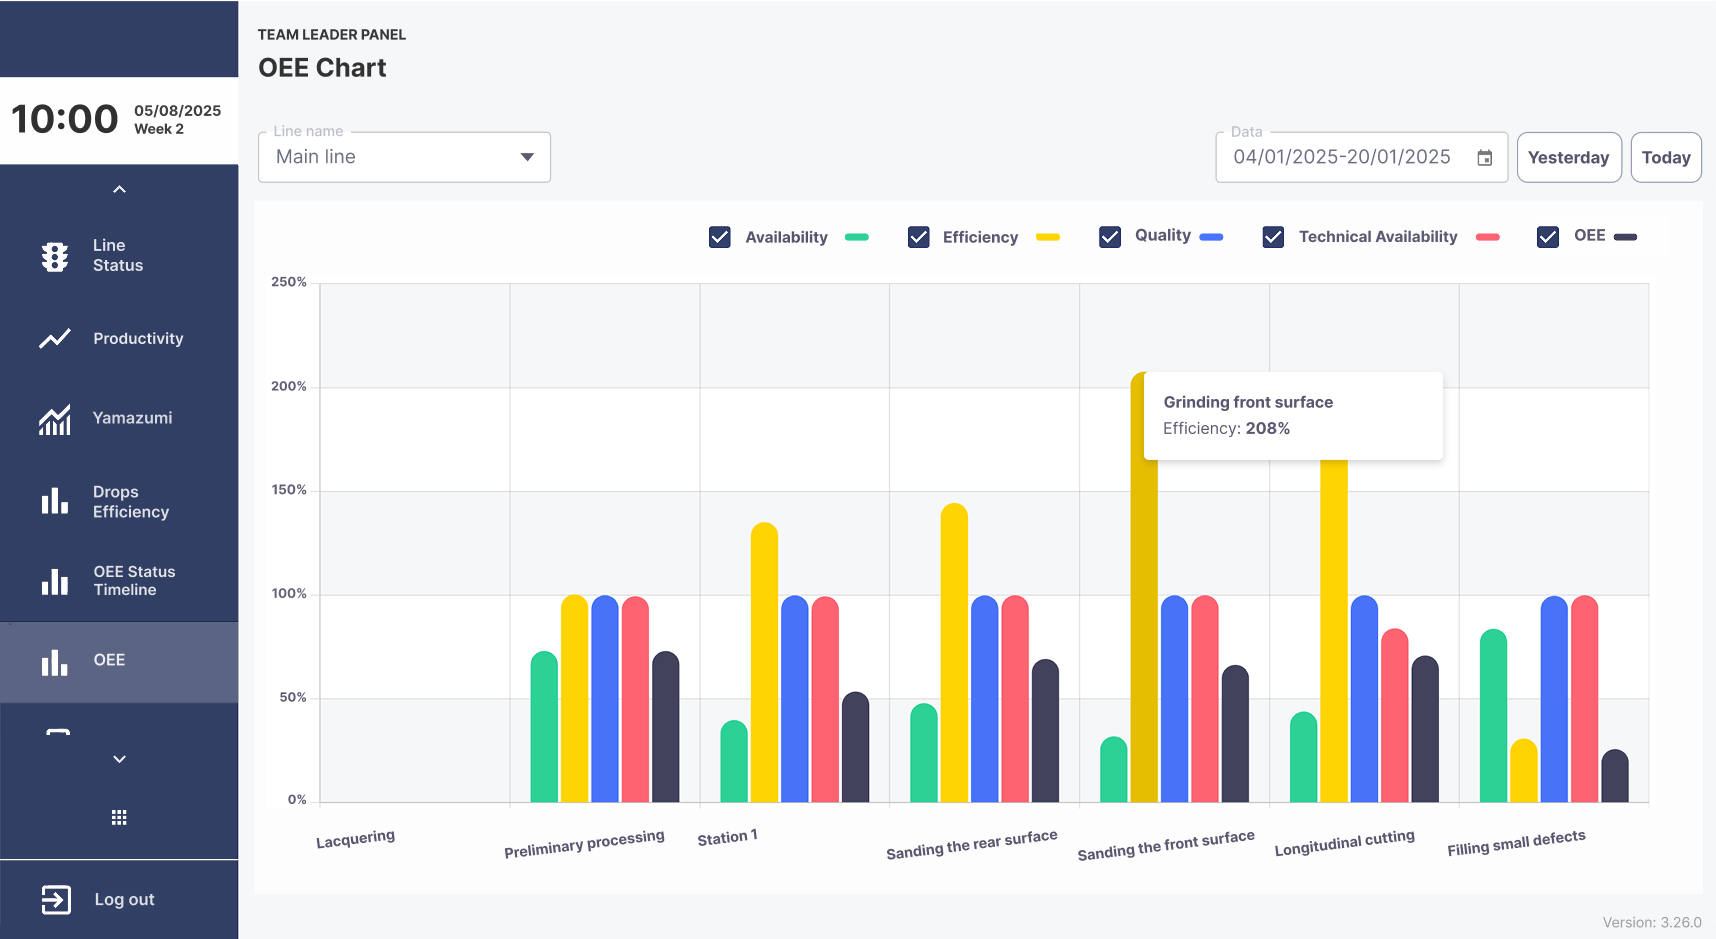Click the Yesterday button
Image resolution: width=1716 pixels, height=939 pixels.
[1569, 157]
